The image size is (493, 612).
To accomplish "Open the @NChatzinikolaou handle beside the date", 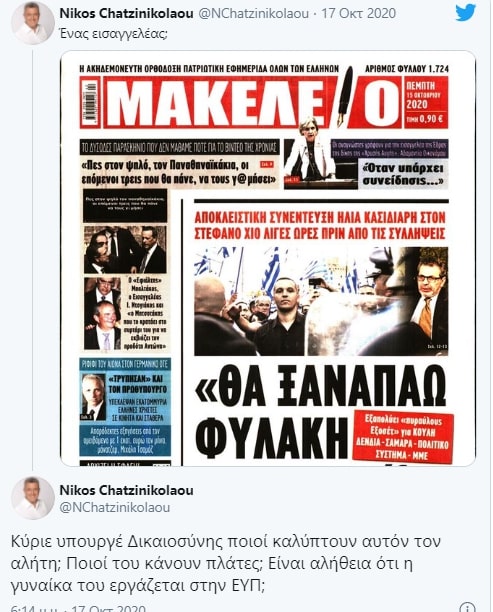I will click(254, 14).
